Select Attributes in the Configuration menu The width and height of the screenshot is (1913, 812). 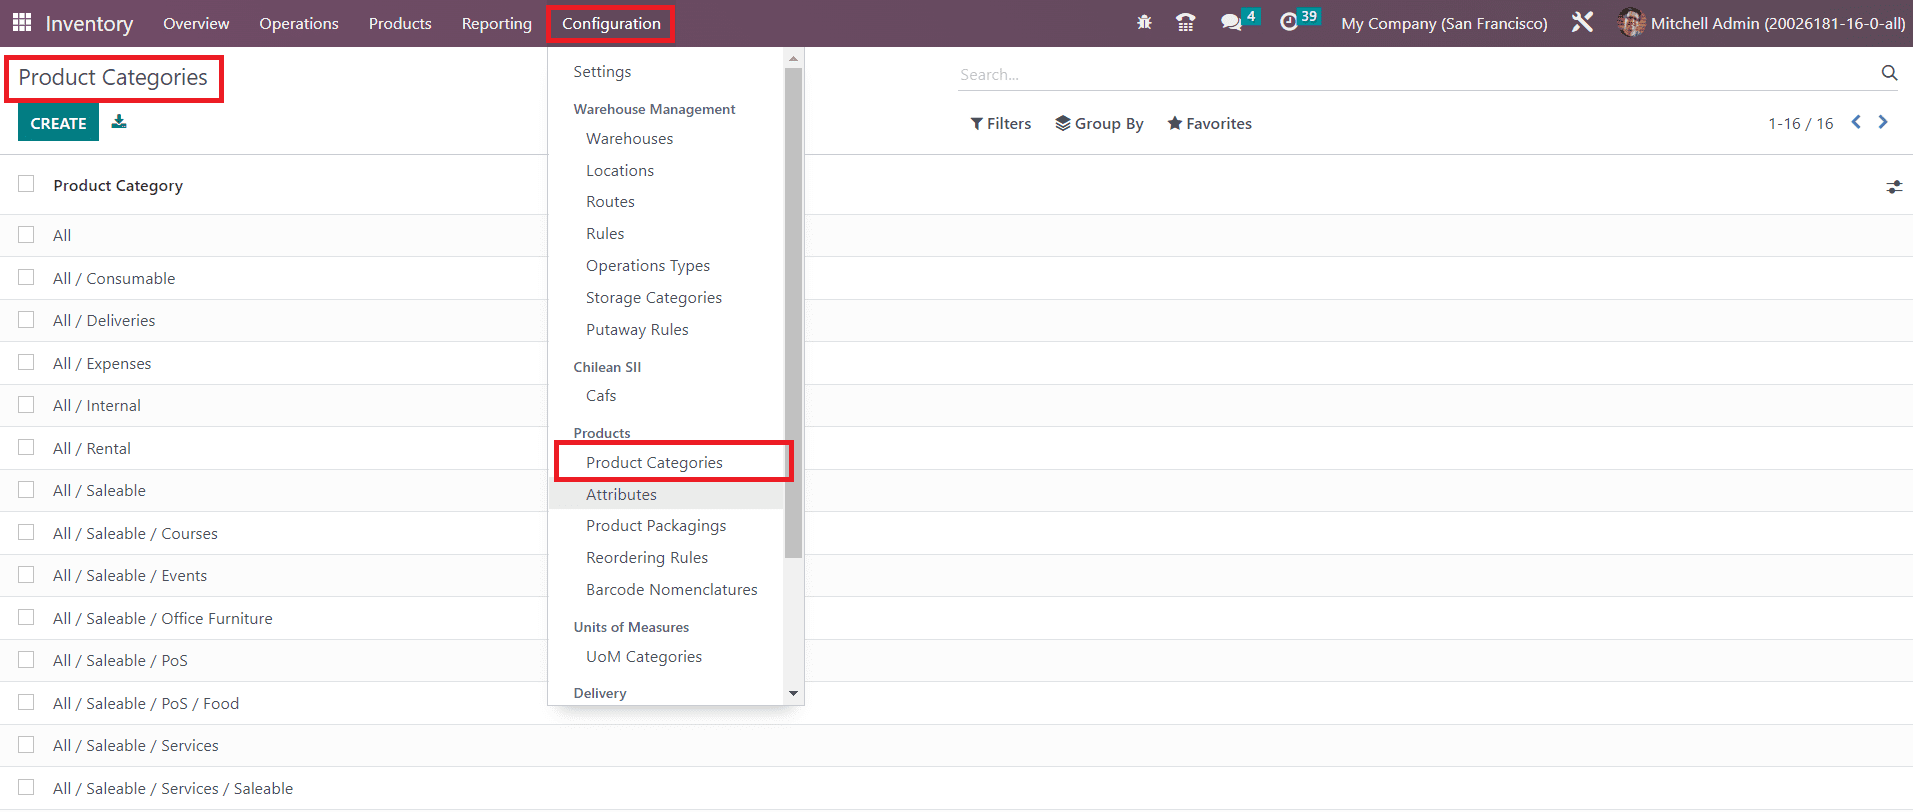click(x=621, y=495)
